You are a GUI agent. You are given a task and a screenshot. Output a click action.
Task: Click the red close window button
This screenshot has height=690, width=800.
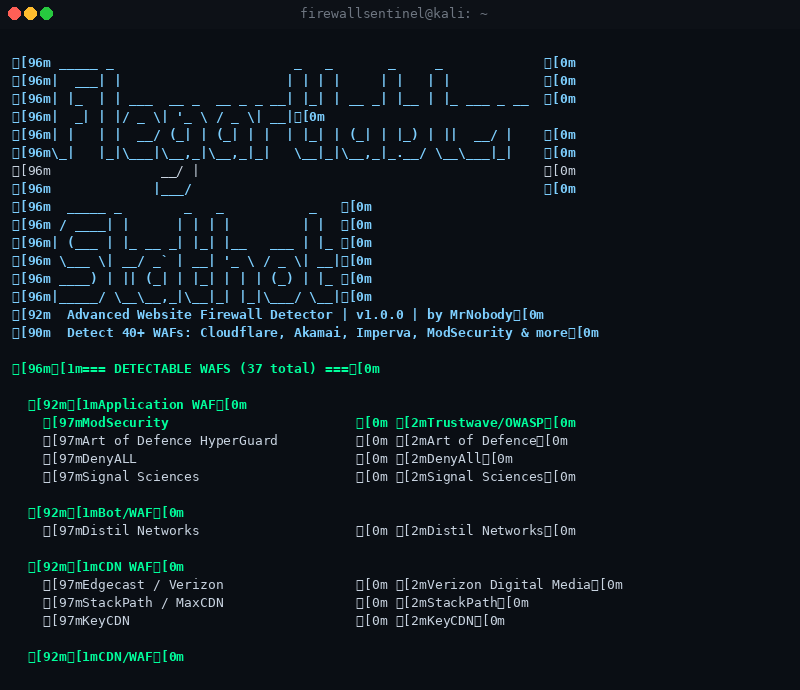pos(14,14)
